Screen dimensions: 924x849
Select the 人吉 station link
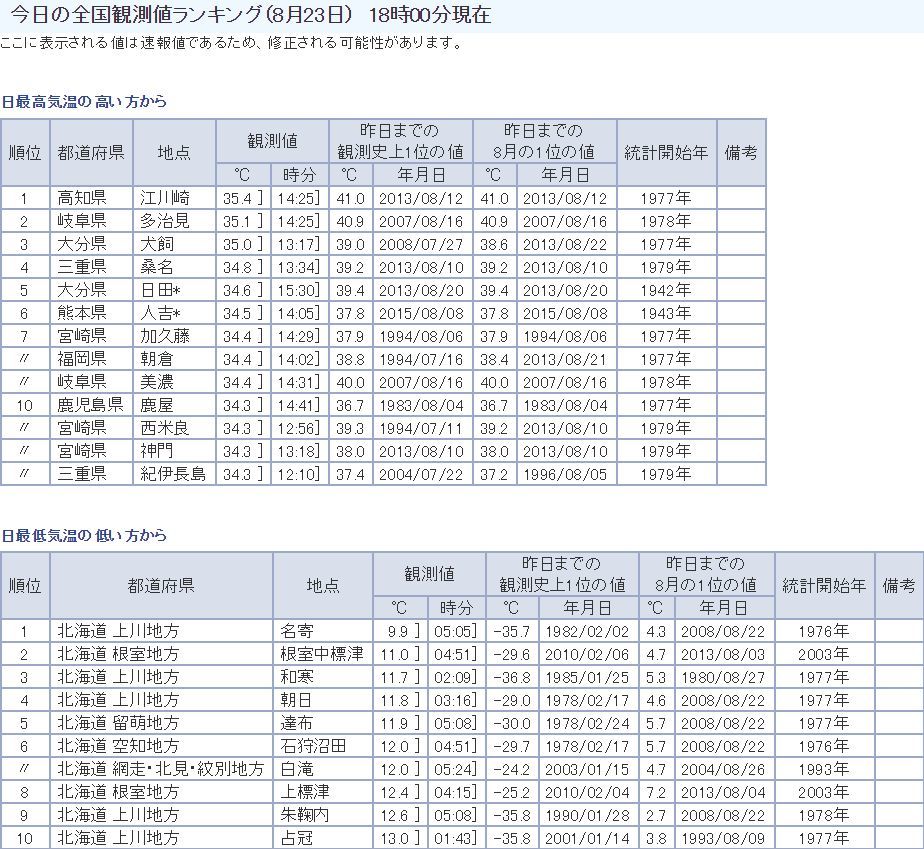coord(160,313)
